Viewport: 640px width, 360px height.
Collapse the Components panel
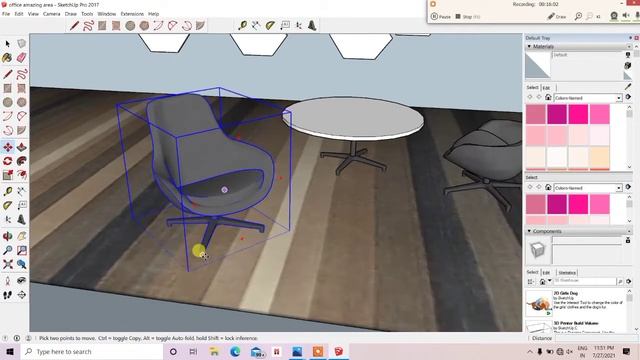click(x=529, y=231)
